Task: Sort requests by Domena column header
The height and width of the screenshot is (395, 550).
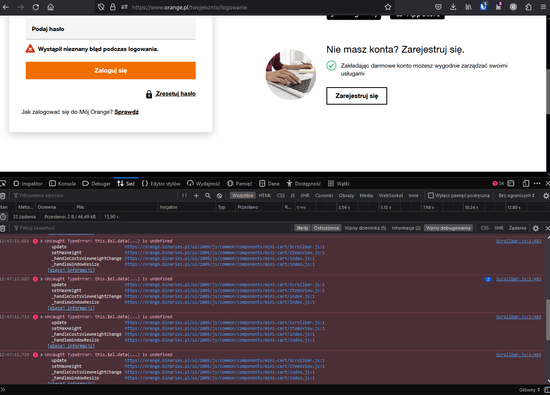Action: pos(54,207)
